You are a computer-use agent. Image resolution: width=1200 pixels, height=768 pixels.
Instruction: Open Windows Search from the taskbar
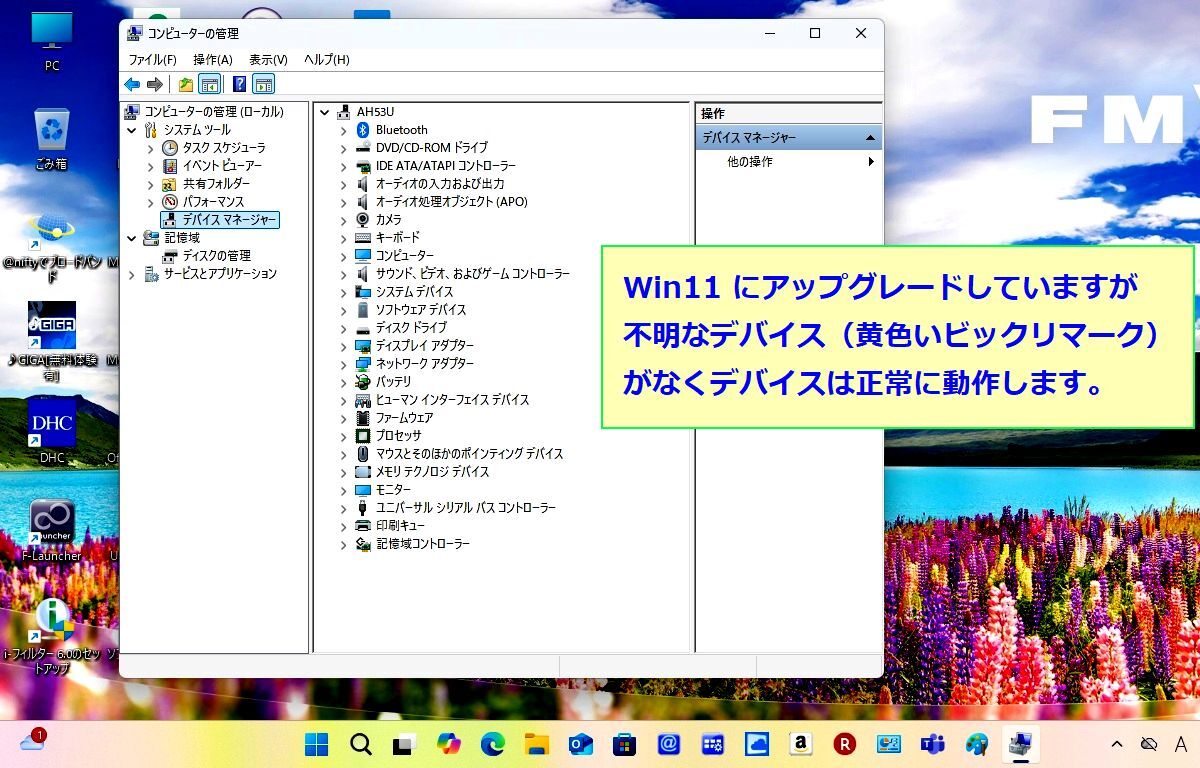coord(359,744)
